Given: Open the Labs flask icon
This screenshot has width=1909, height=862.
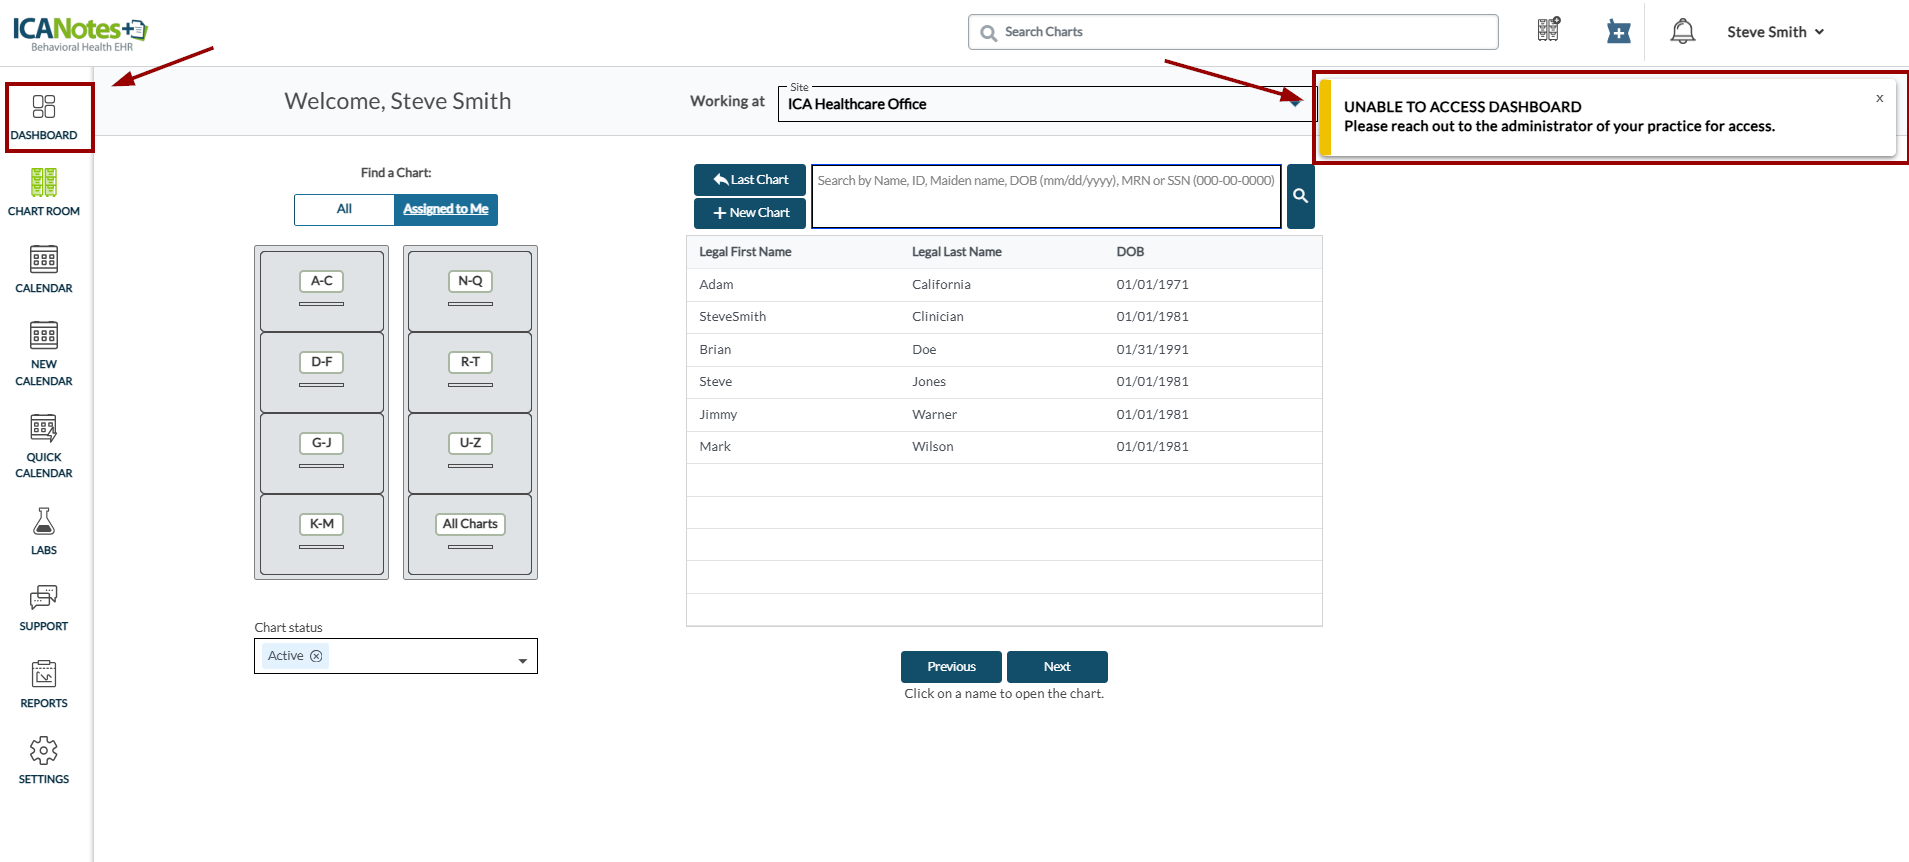Looking at the screenshot, I should click(x=44, y=530).
